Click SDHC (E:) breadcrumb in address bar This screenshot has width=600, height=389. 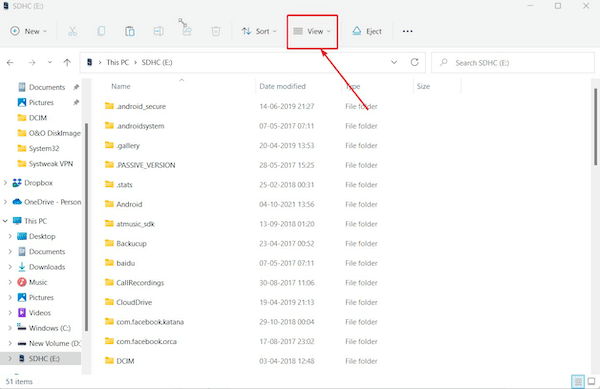tap(157, 62)
